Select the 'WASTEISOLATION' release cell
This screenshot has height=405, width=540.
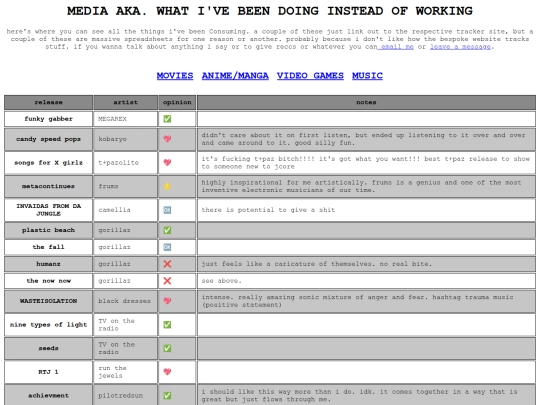(x=49, y=301)
